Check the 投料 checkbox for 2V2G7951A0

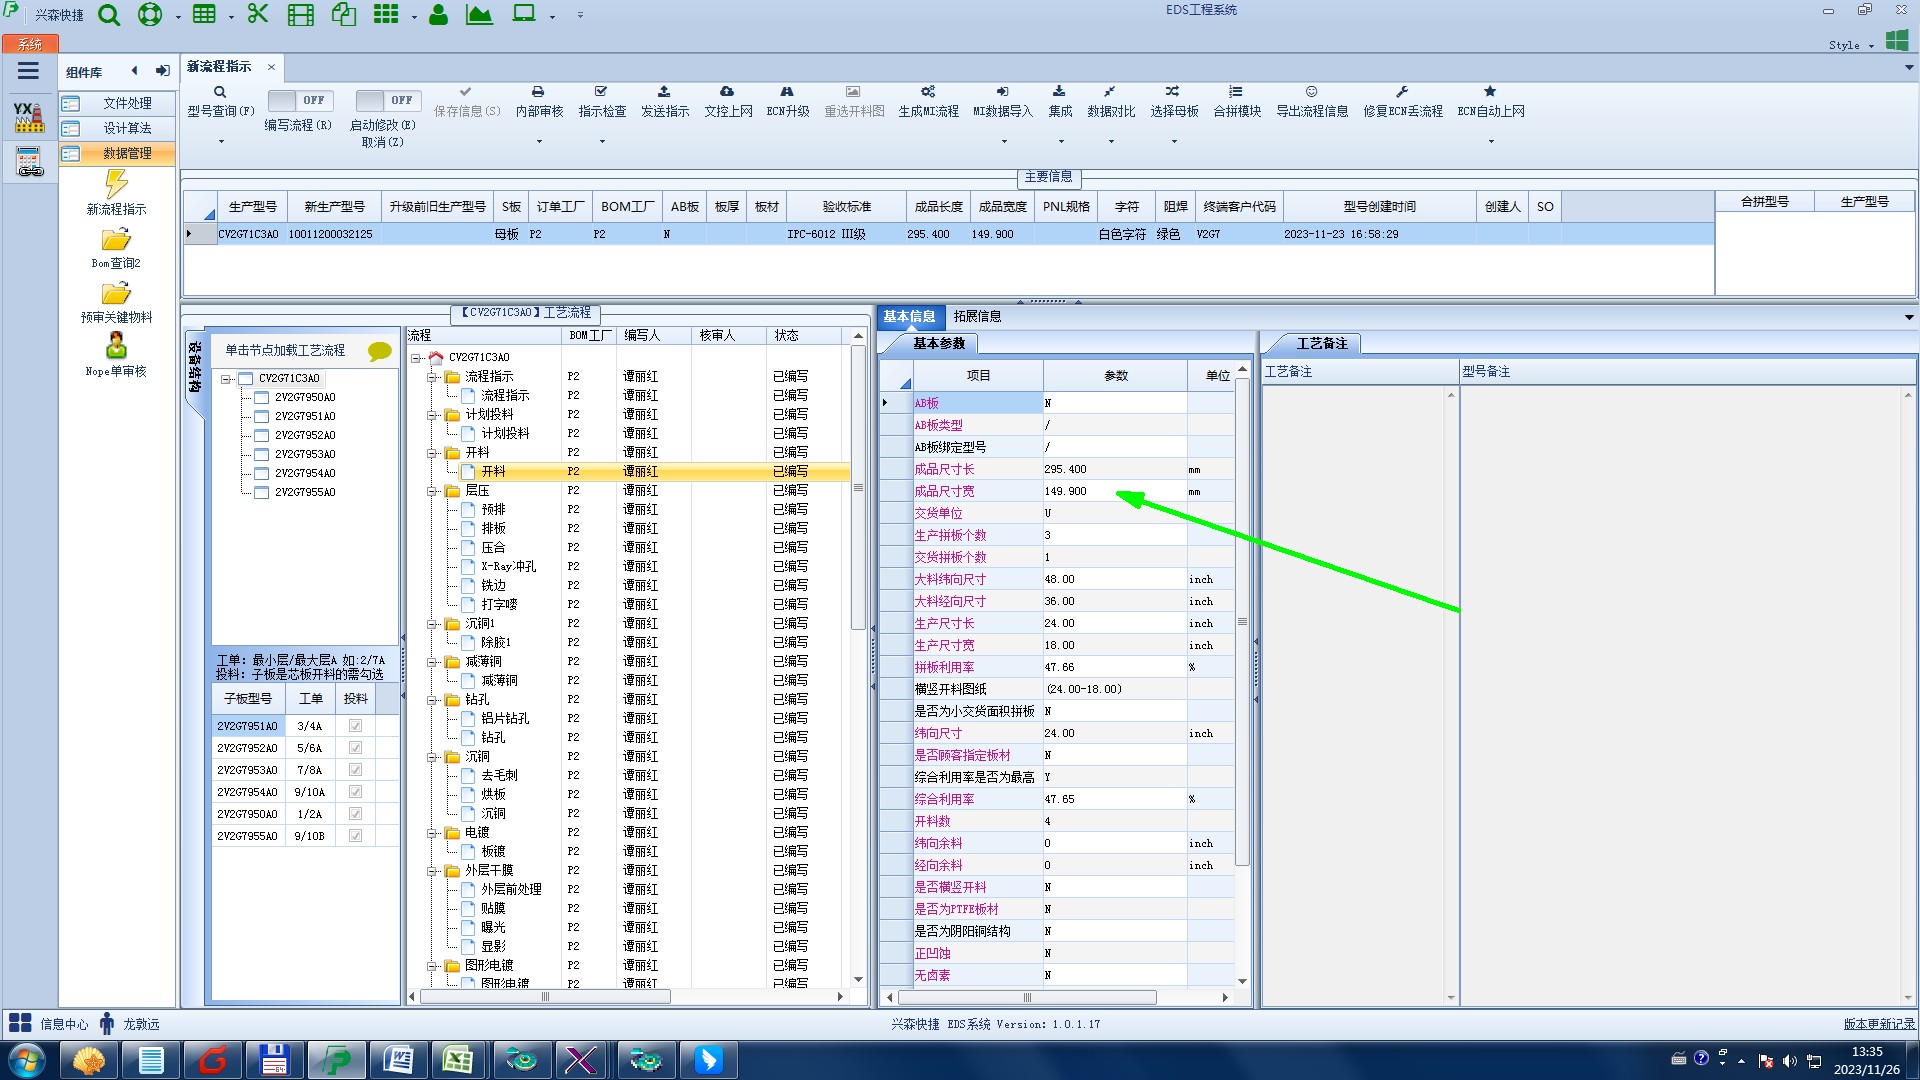pos(355,726)
